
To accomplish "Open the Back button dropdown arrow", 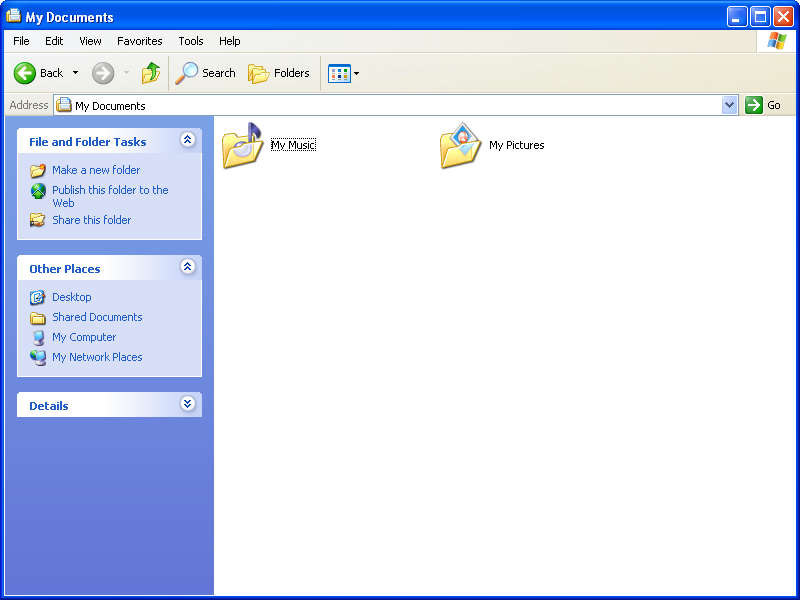I will 74,73.
